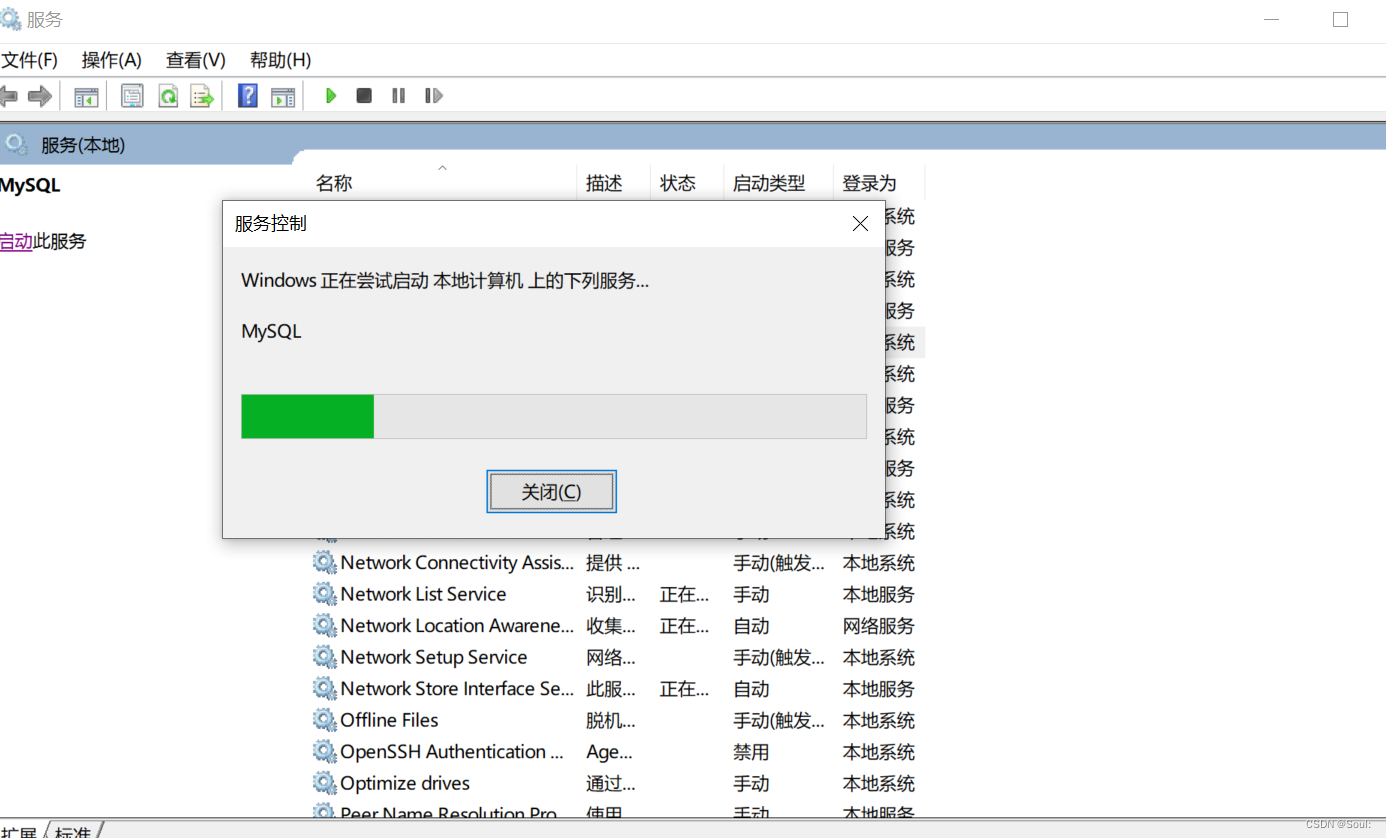Click the Services window title gear icon
The width and height of the screenshot is (1386, 838).
[10, 19]
